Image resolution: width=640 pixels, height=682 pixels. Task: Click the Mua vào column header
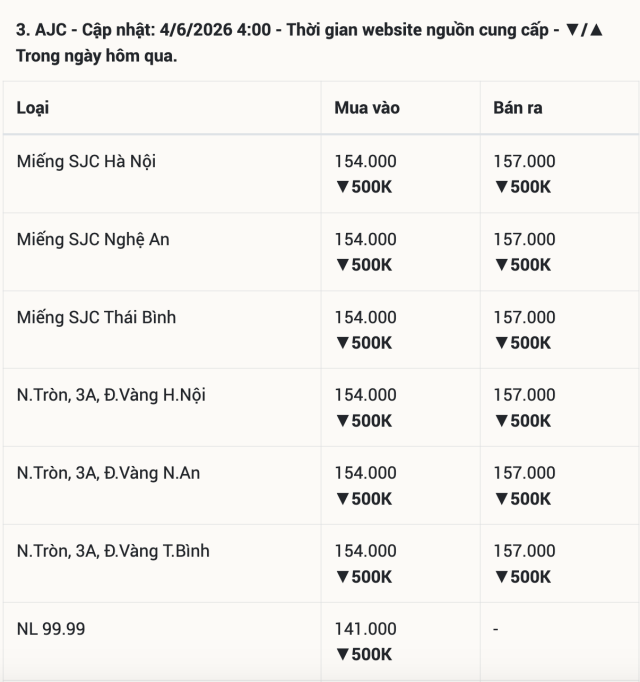(x=367, y=108)
